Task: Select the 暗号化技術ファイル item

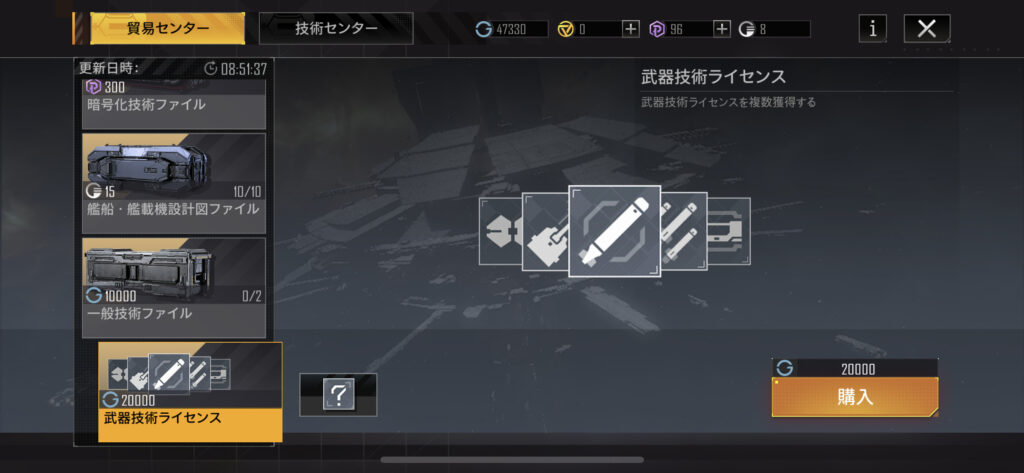Action: [174, 105]
